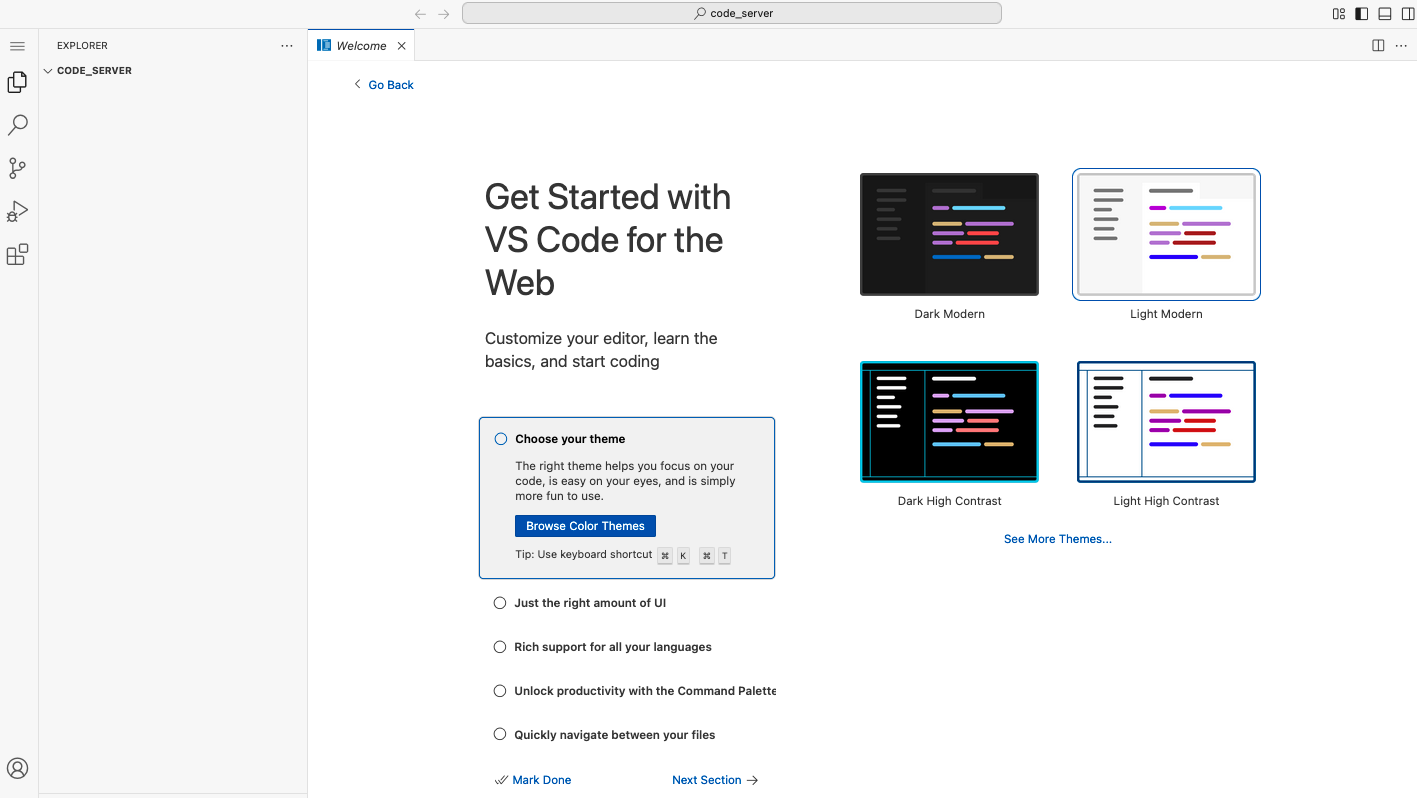Select the Light High Contrast theme thumbnail
Screen dimensions: 1417x798
(x=1166, y=422)
